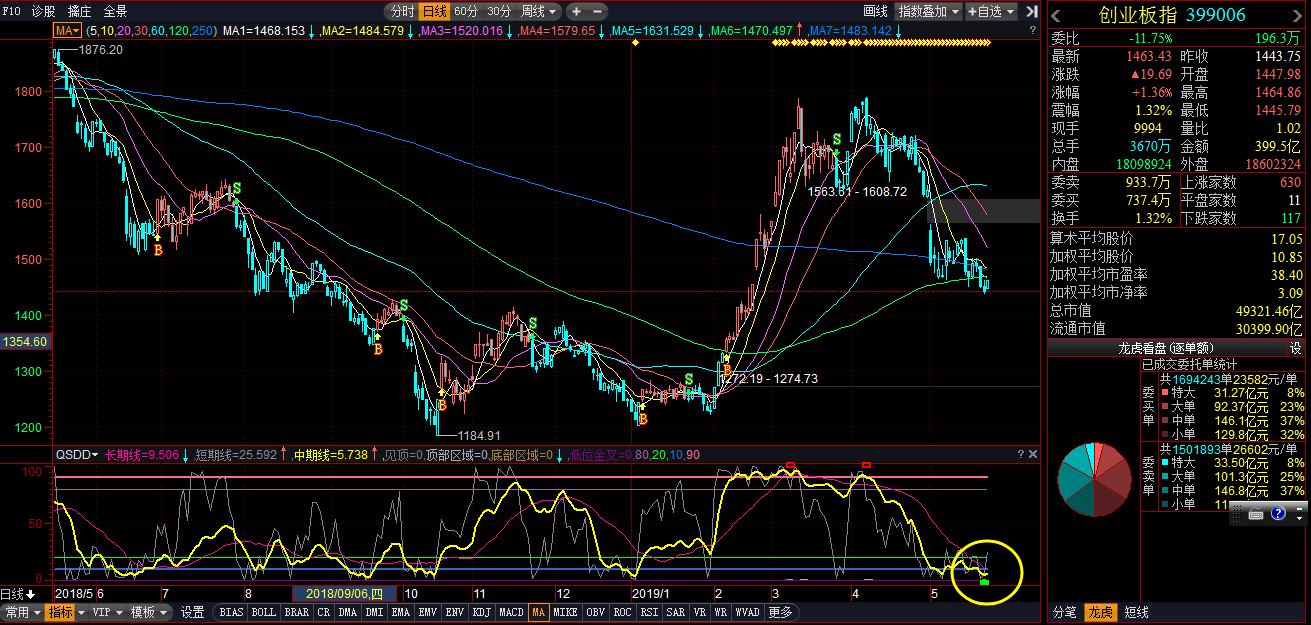Switch to the 短线 tab
The image size is (1311, 625).
tap(1137, 612)
